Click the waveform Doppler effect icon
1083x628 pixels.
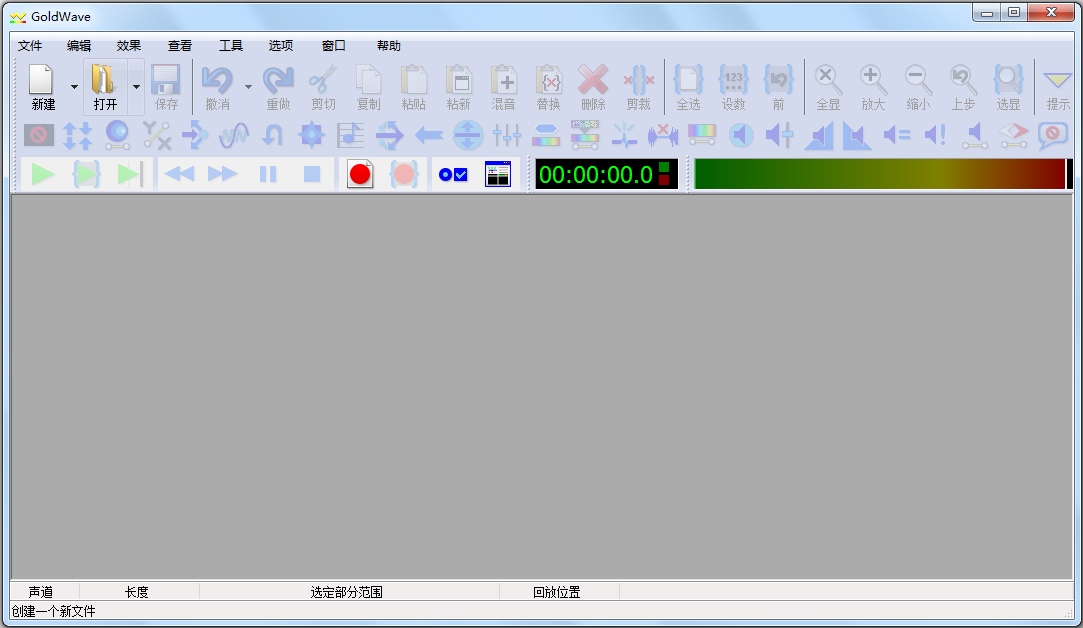click(233, 135)
